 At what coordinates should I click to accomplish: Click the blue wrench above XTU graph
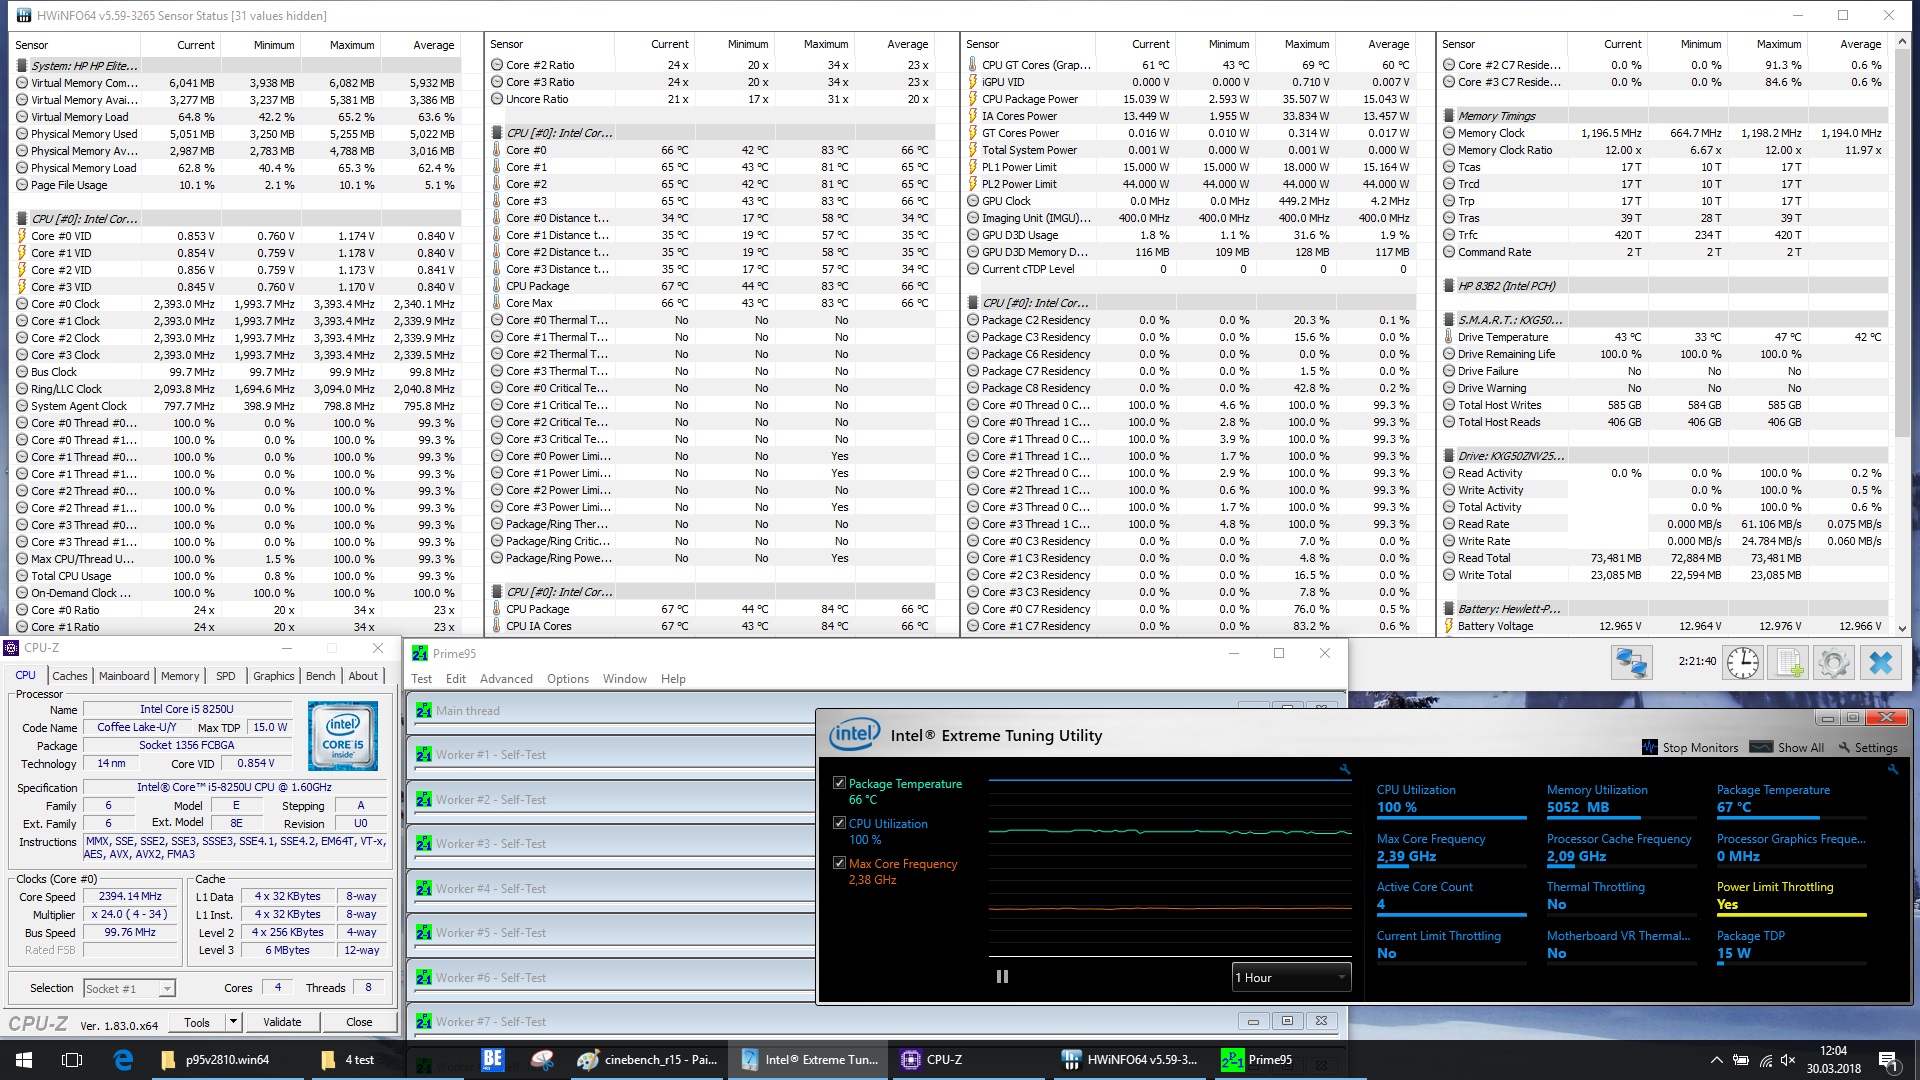click(x=1345, y=769)
